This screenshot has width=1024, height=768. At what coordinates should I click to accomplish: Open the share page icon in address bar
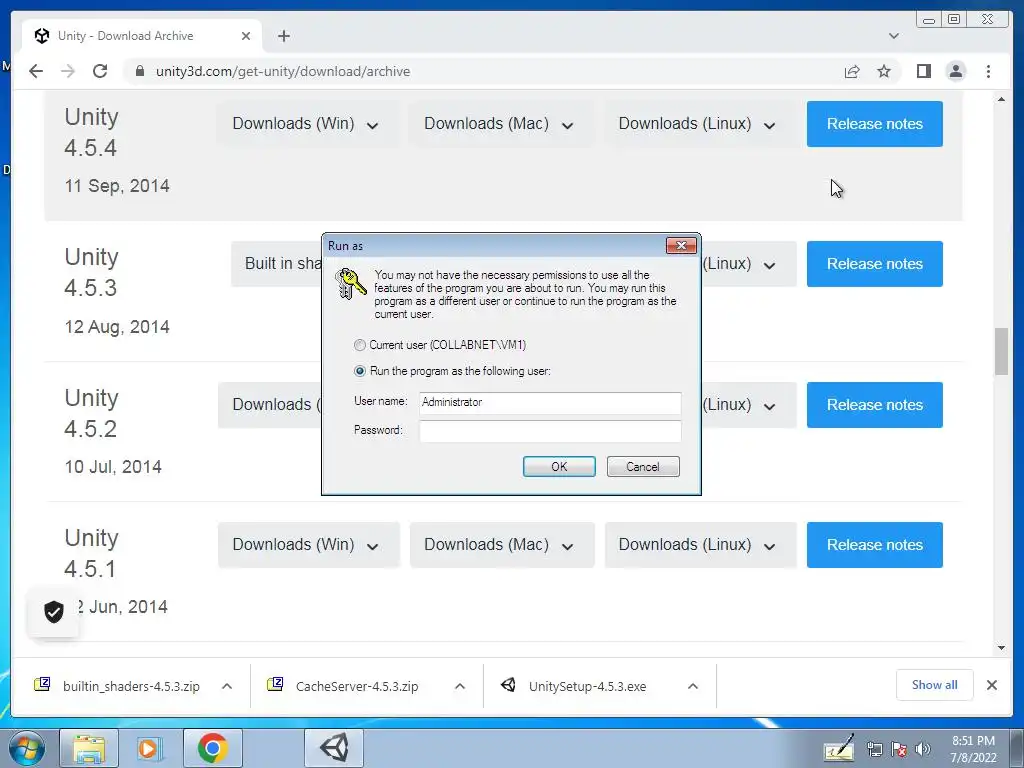[852, 71]
